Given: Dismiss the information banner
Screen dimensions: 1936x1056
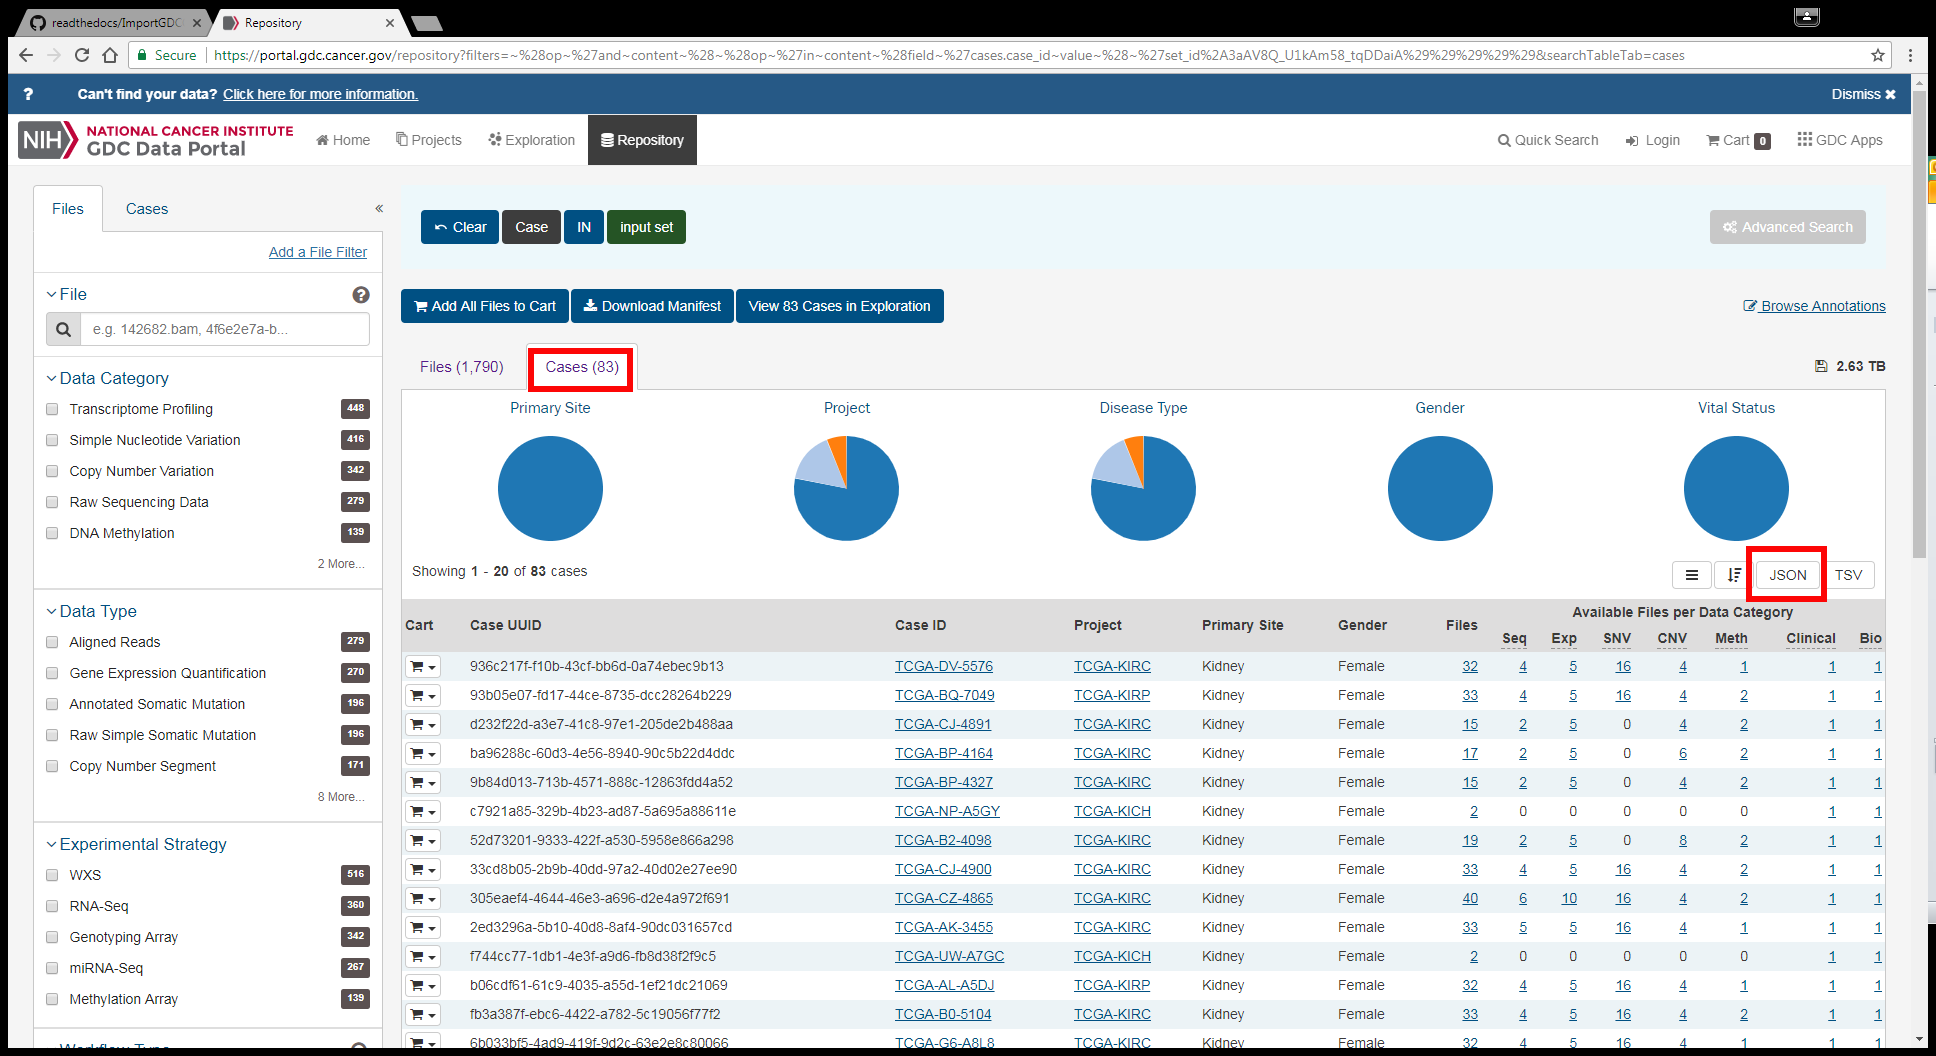Looking at the screenshot, I should [1863, 94].
